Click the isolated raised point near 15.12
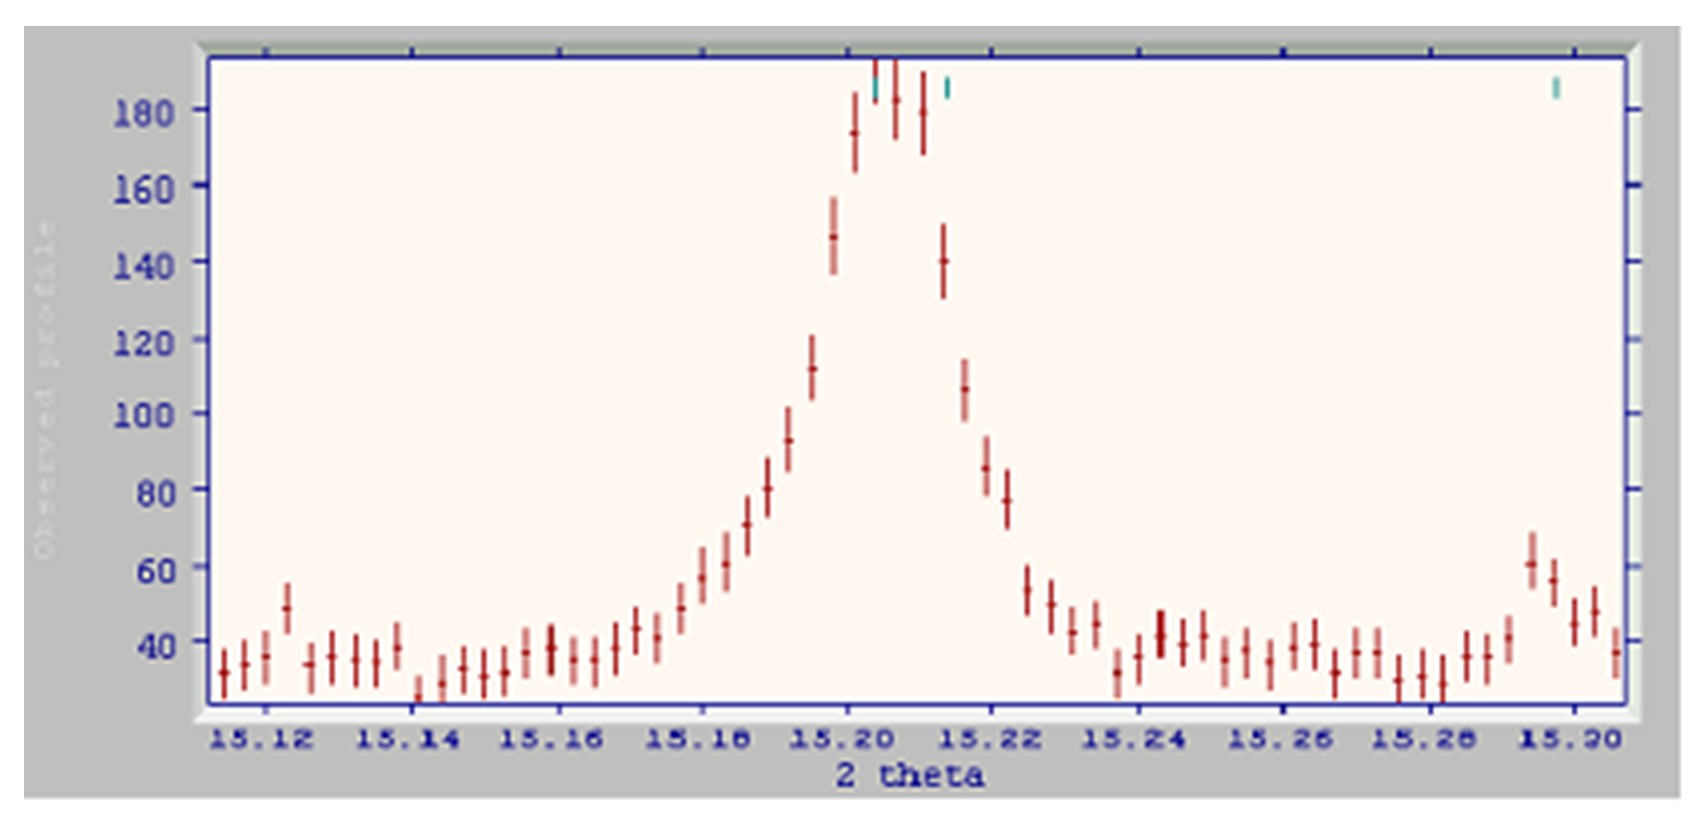1706x824 pixels. (288, 607)
